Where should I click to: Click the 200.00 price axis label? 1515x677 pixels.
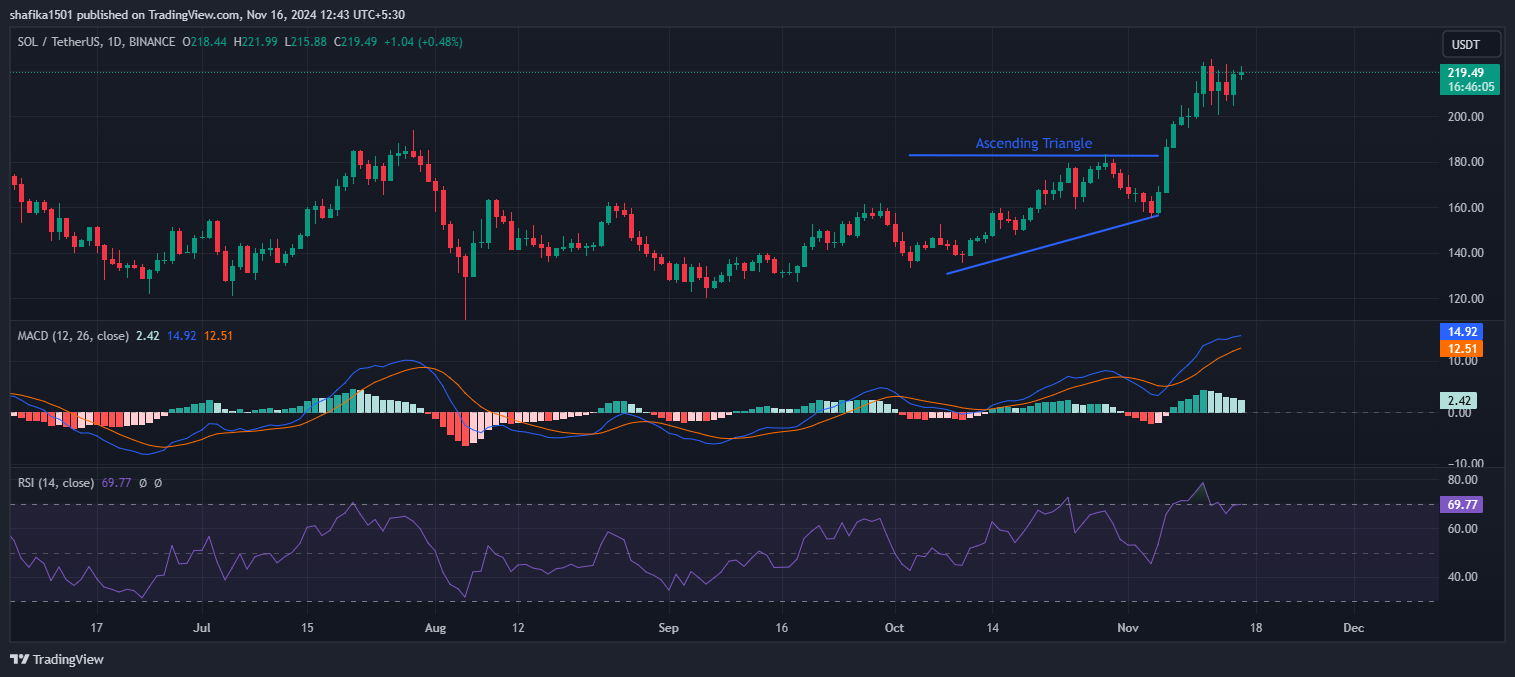click(x=1465, y=117)
